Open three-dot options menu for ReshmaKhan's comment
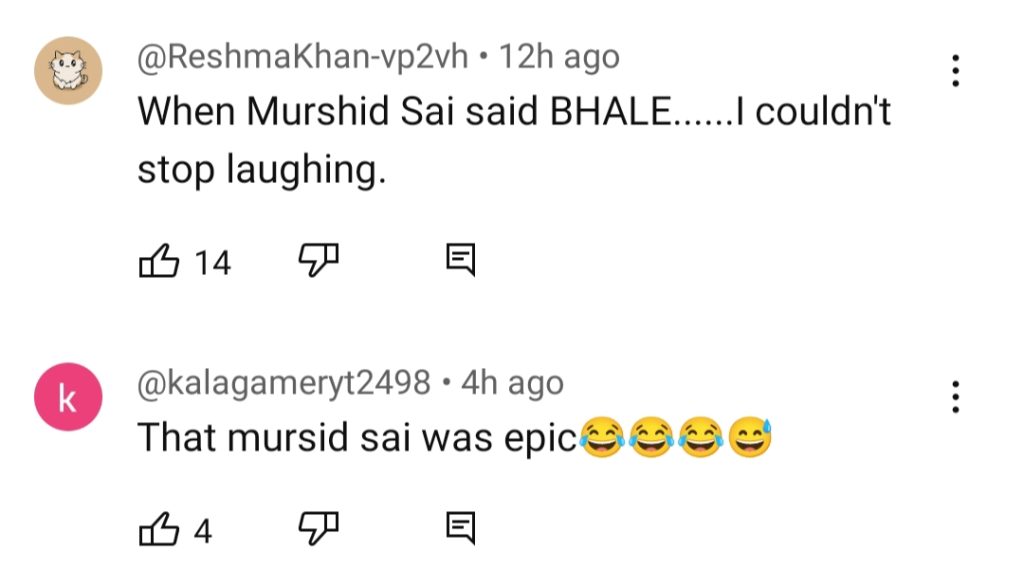The width and height of the screenshot is (1024, 588). pyautogui.click(x=956, y=70)
